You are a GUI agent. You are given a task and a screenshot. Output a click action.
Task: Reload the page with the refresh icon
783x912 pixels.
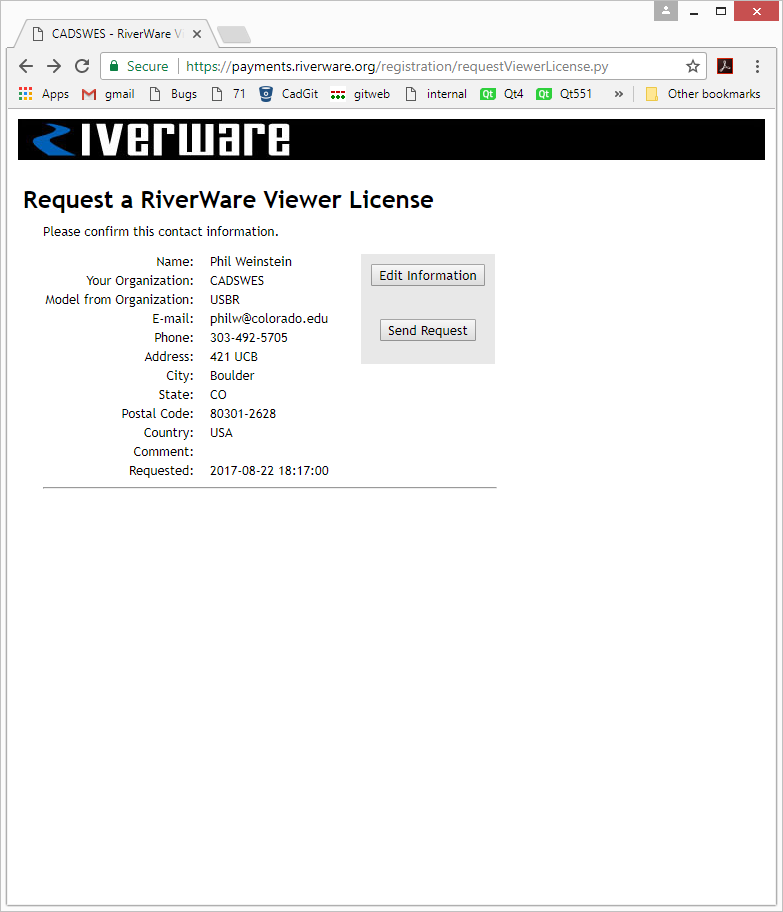(82, 66)
